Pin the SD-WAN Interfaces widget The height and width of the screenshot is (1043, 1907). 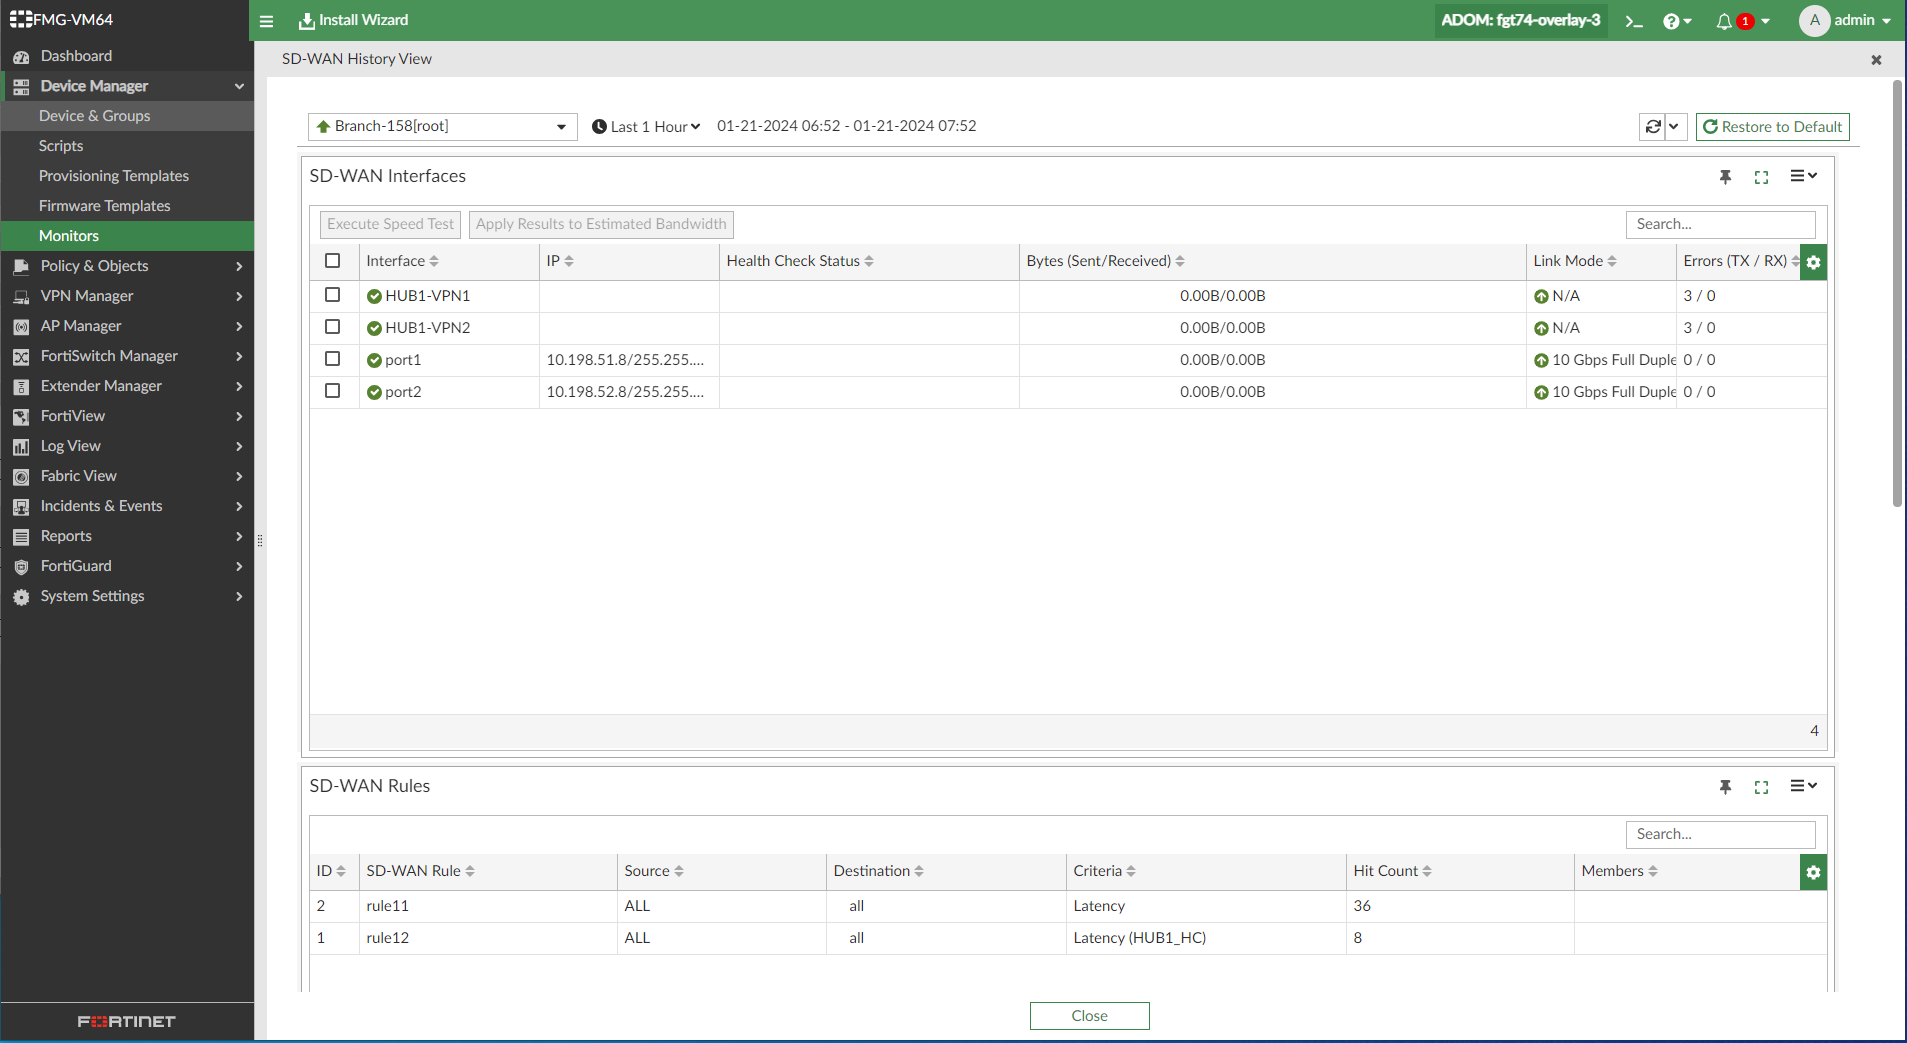1725,177
